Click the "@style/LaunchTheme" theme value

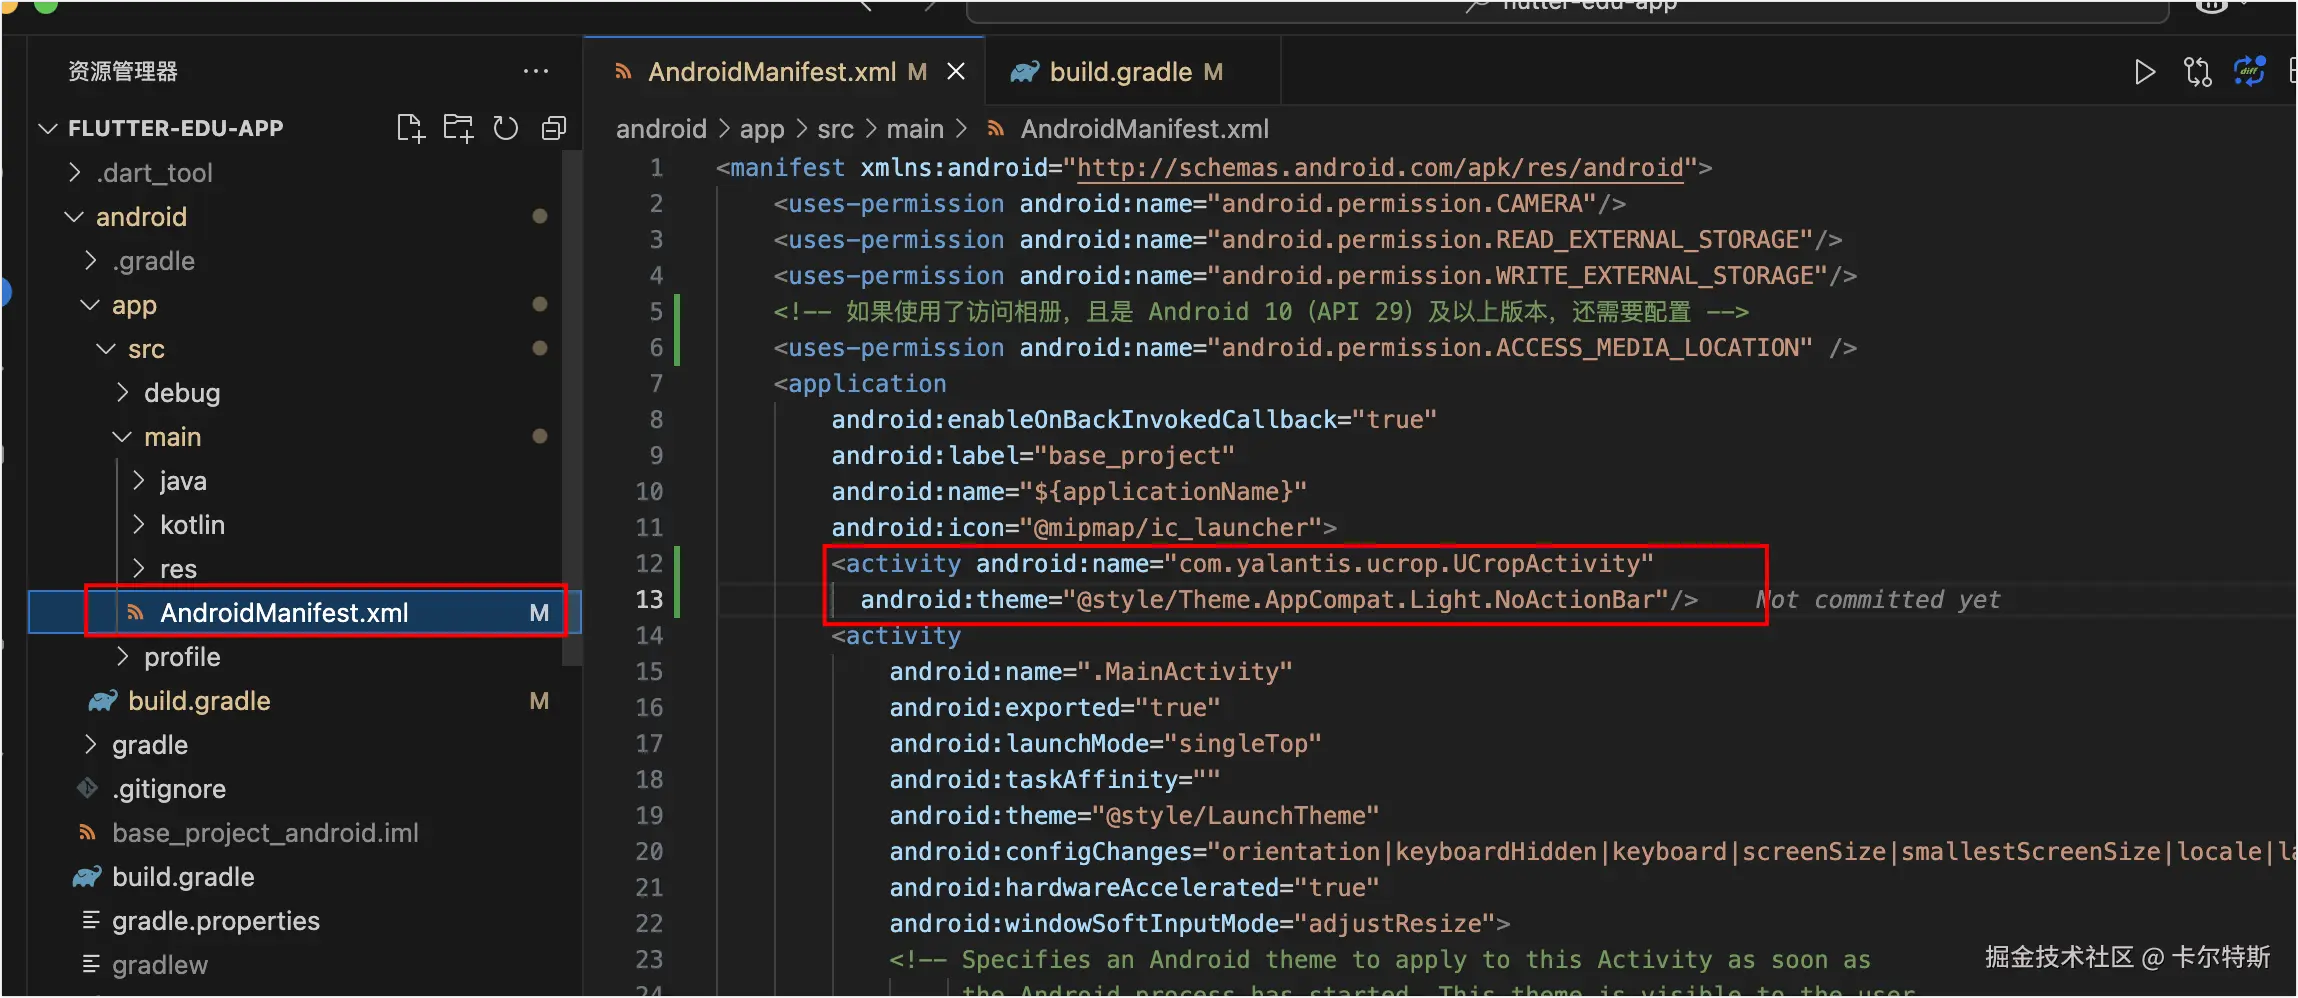tap(1235, 815)
